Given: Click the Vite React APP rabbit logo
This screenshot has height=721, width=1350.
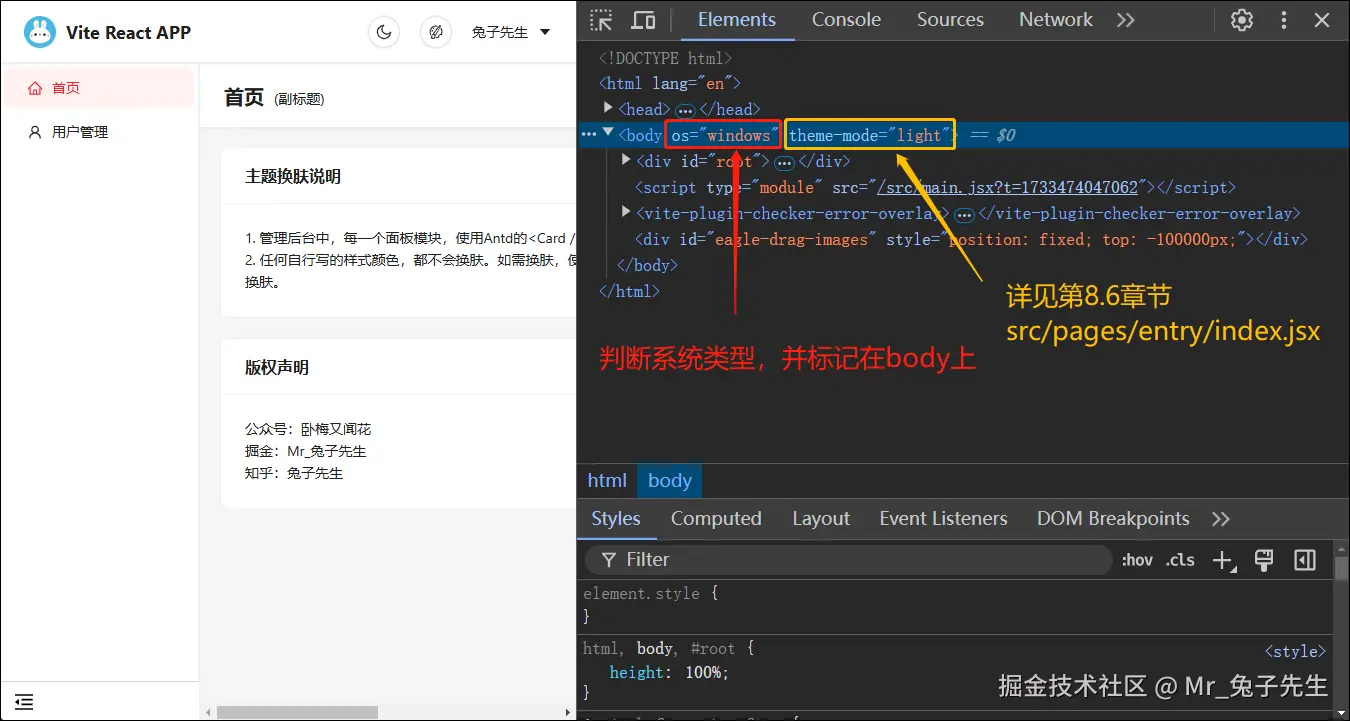Looking at the screenshot, I should pyautogui.click(x=39, y=31).
